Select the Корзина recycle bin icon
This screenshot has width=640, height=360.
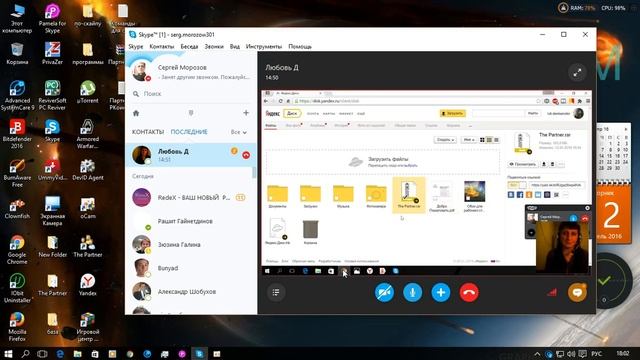pyautogui.click(x=17, y=54)
